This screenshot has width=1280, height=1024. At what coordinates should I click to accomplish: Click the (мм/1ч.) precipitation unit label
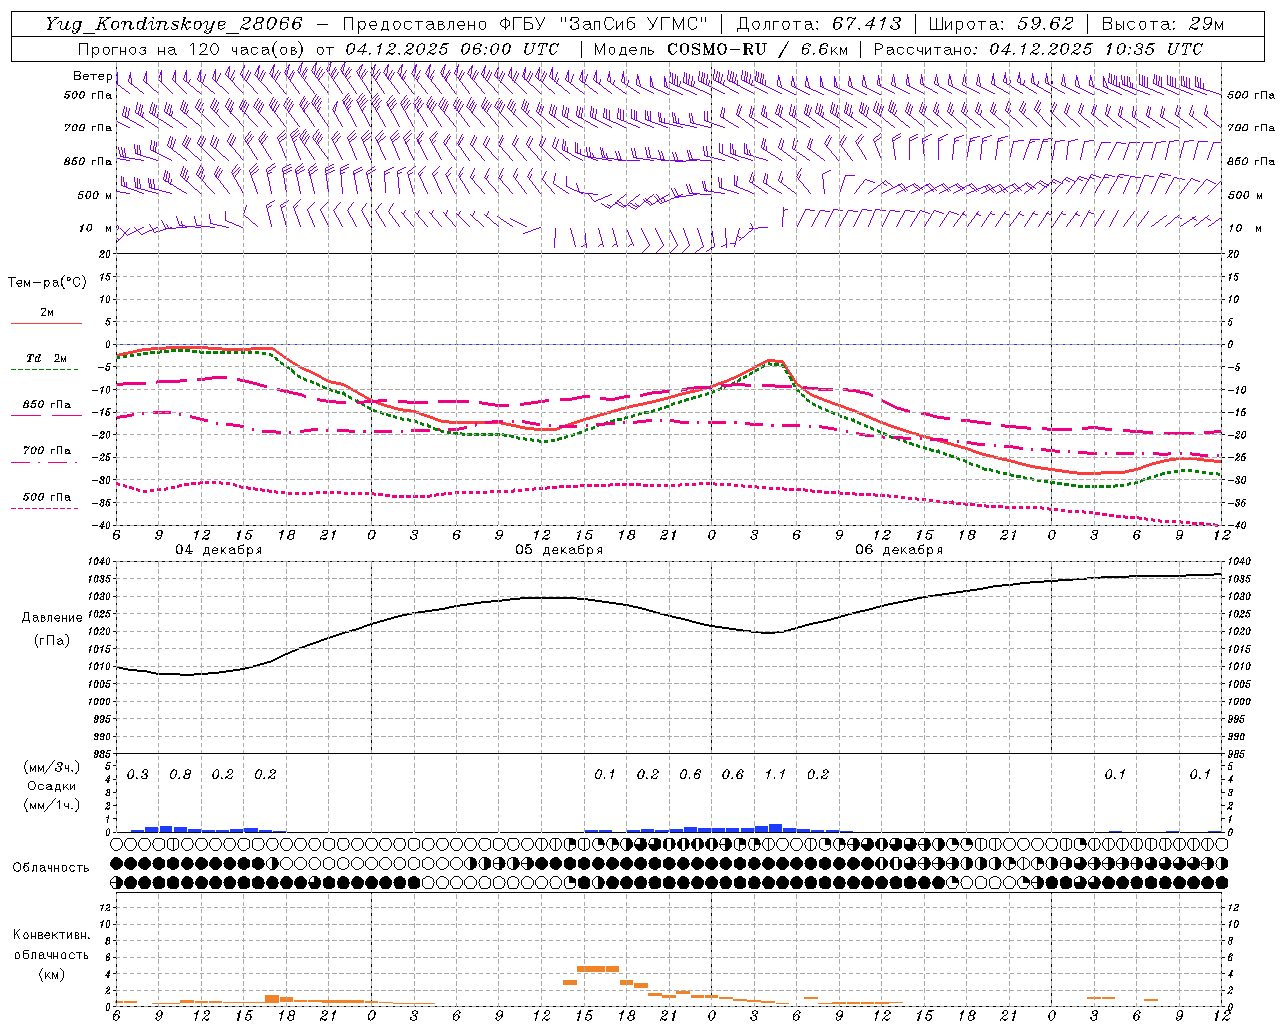51,805
